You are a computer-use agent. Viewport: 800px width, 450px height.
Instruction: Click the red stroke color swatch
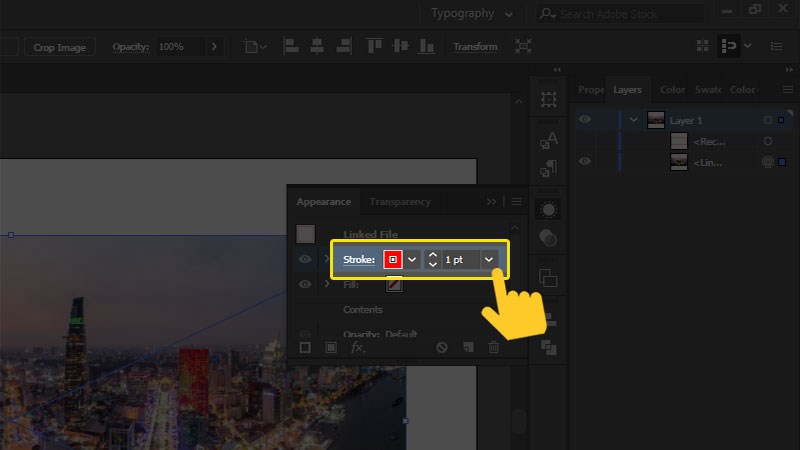[x=393, y=259]
